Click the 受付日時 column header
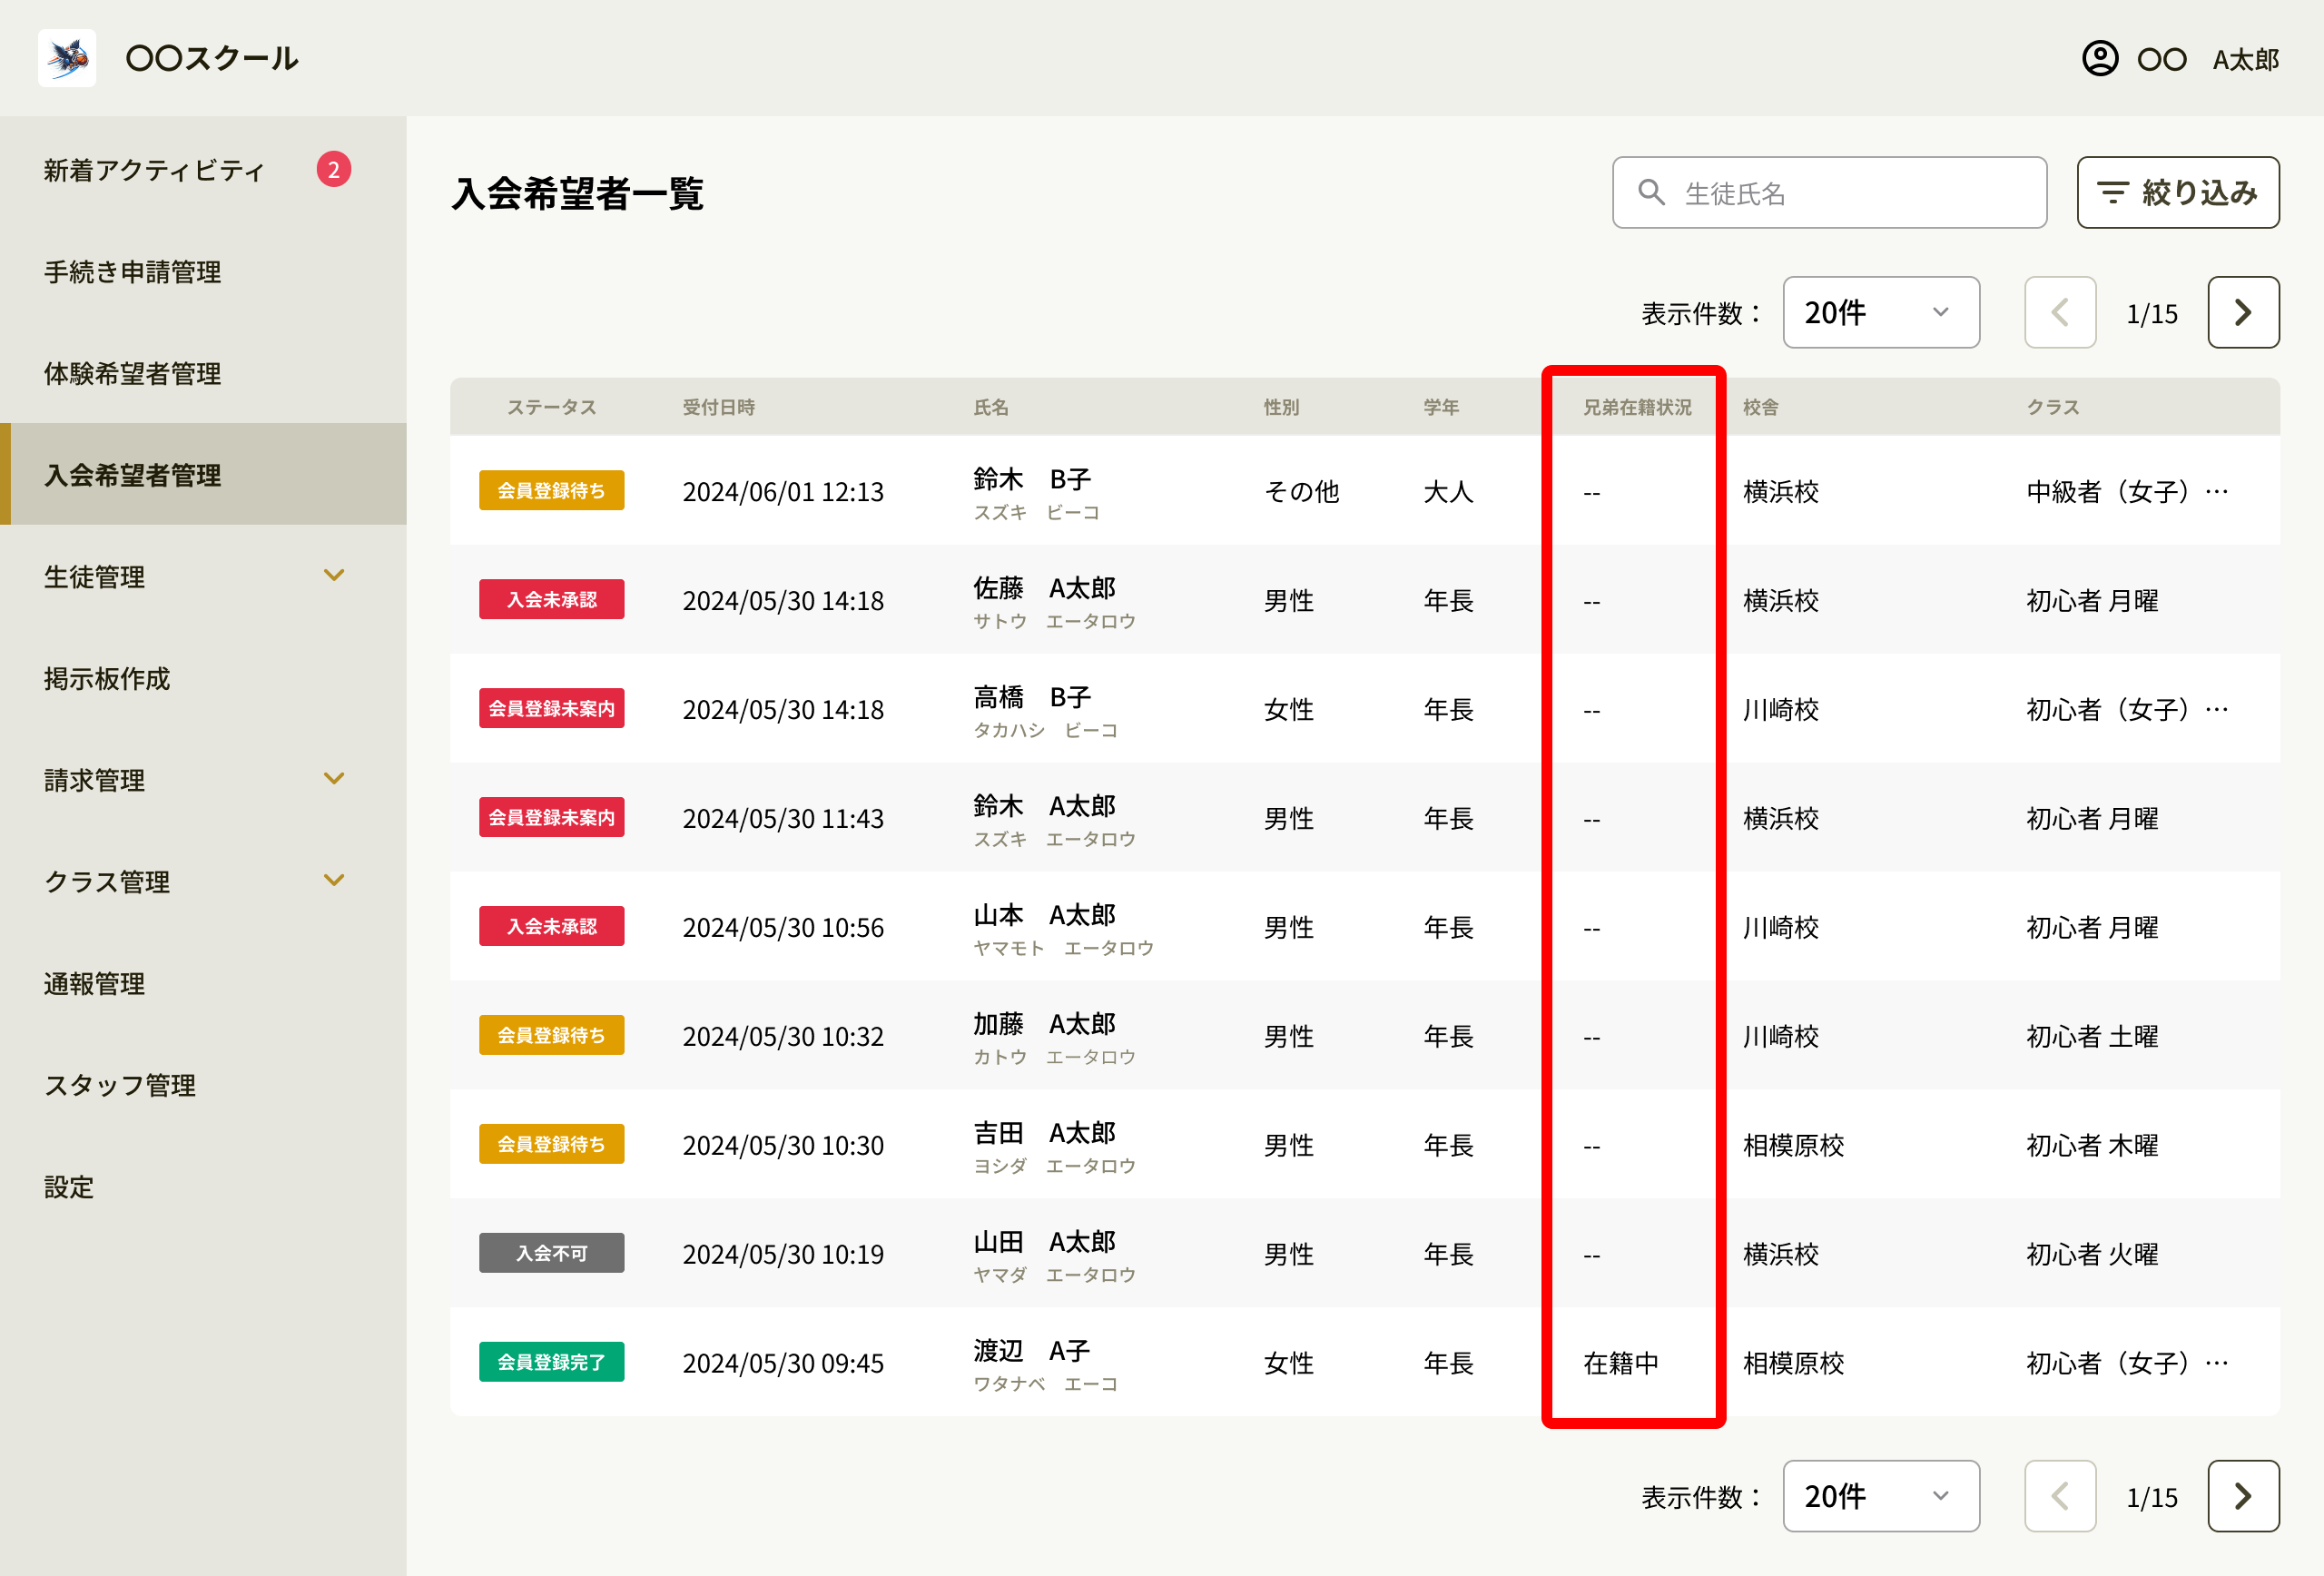 pyautogui.click(x=718, y=407)
